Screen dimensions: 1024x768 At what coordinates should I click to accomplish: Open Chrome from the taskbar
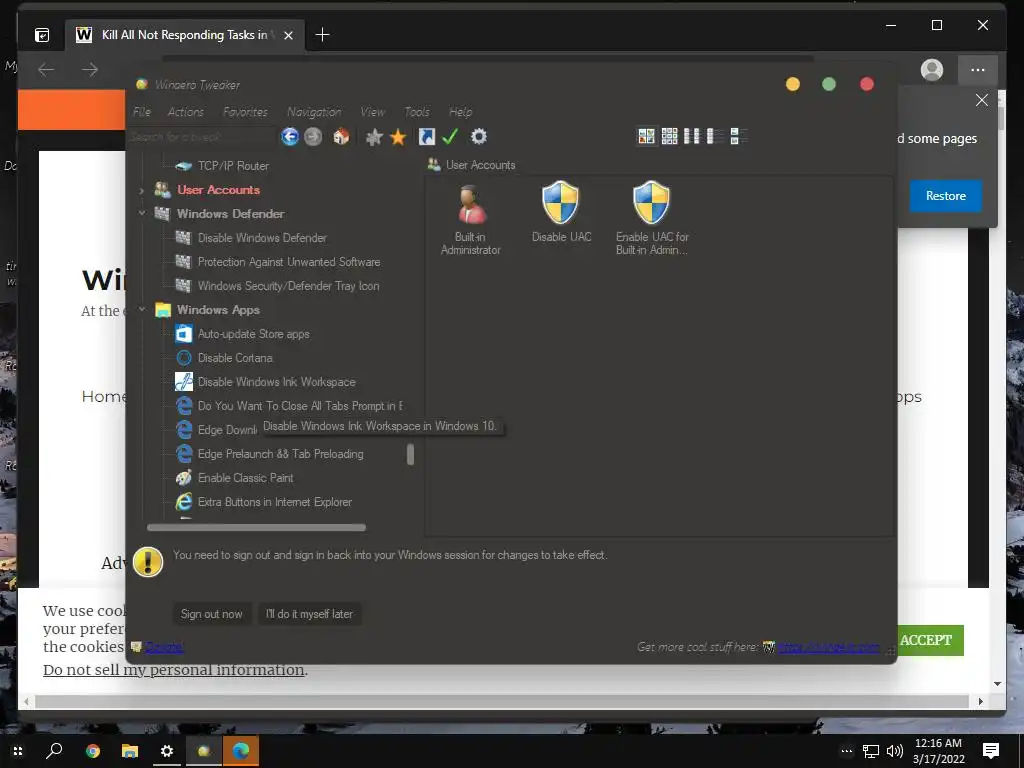pyautogui.click(x=93, y=751)
